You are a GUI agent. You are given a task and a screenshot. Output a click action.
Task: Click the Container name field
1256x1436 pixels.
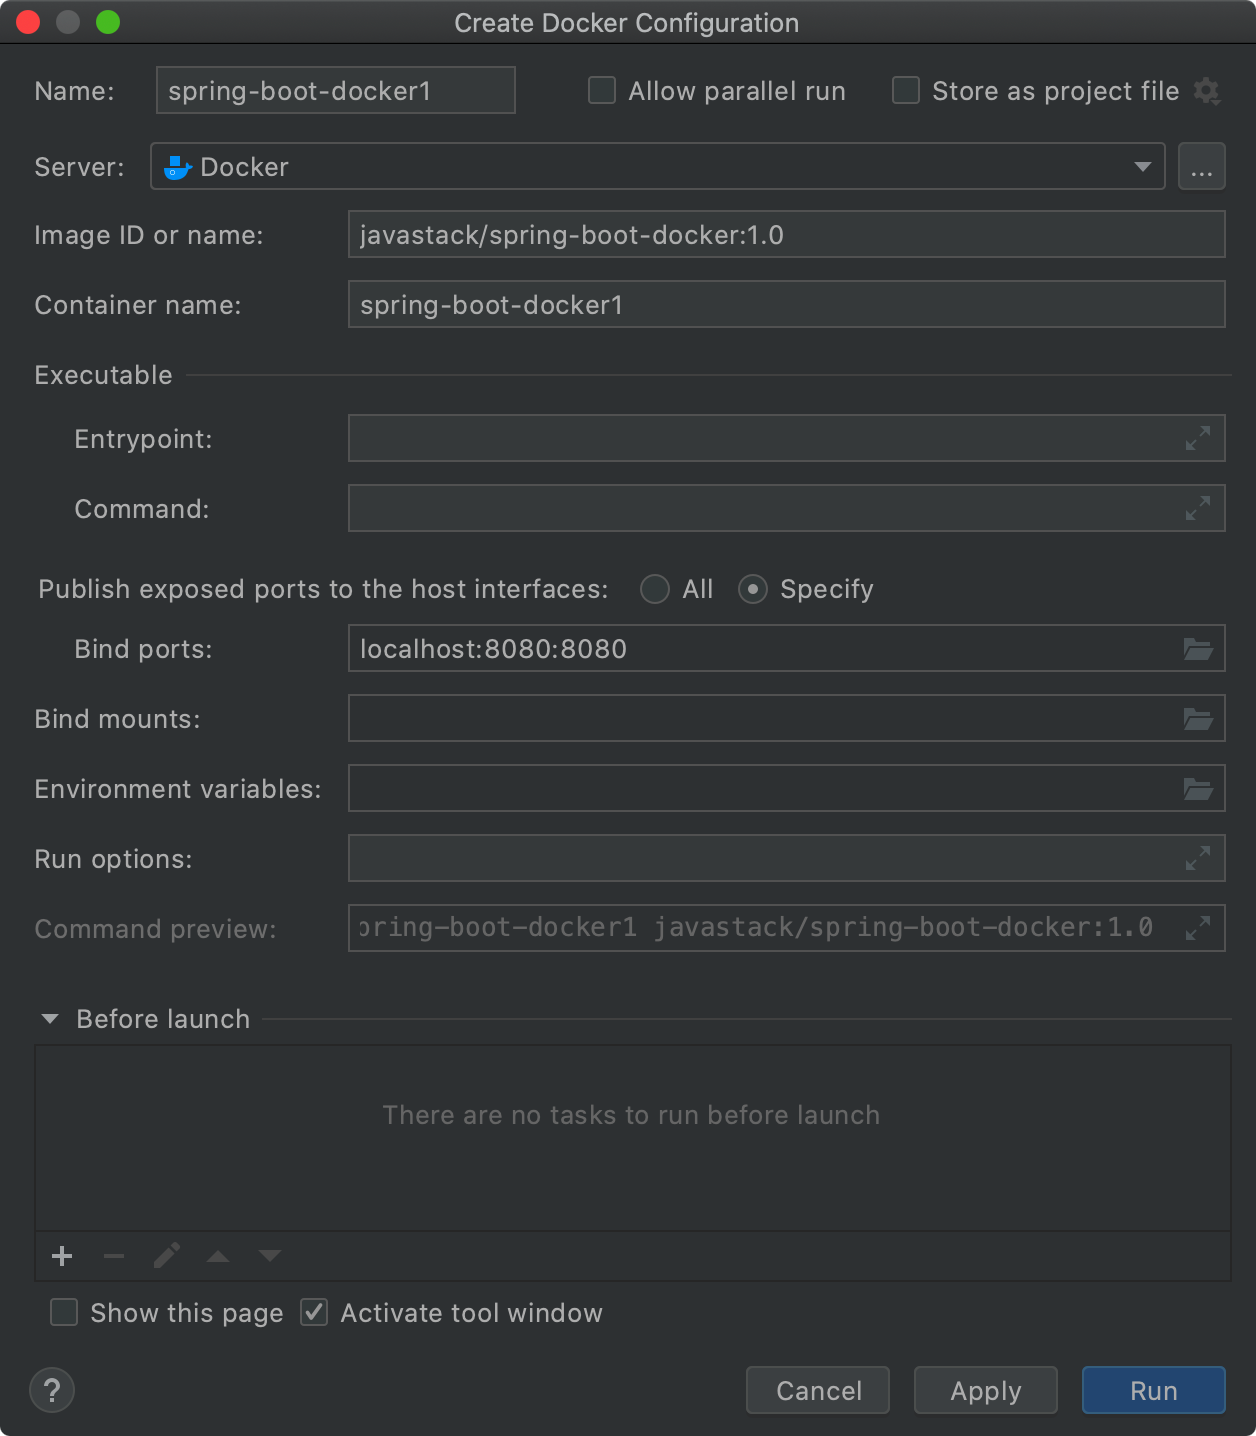[787, 304]
